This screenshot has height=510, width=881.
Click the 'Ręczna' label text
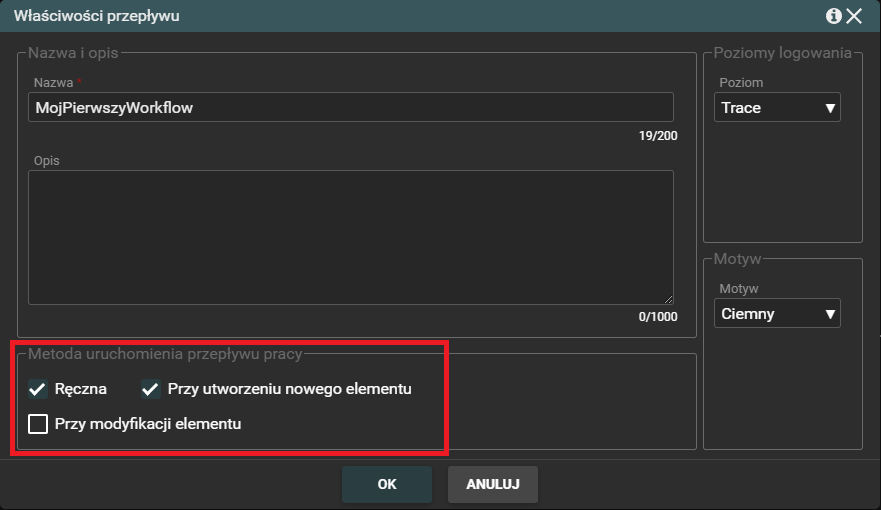tap(81, 389)
